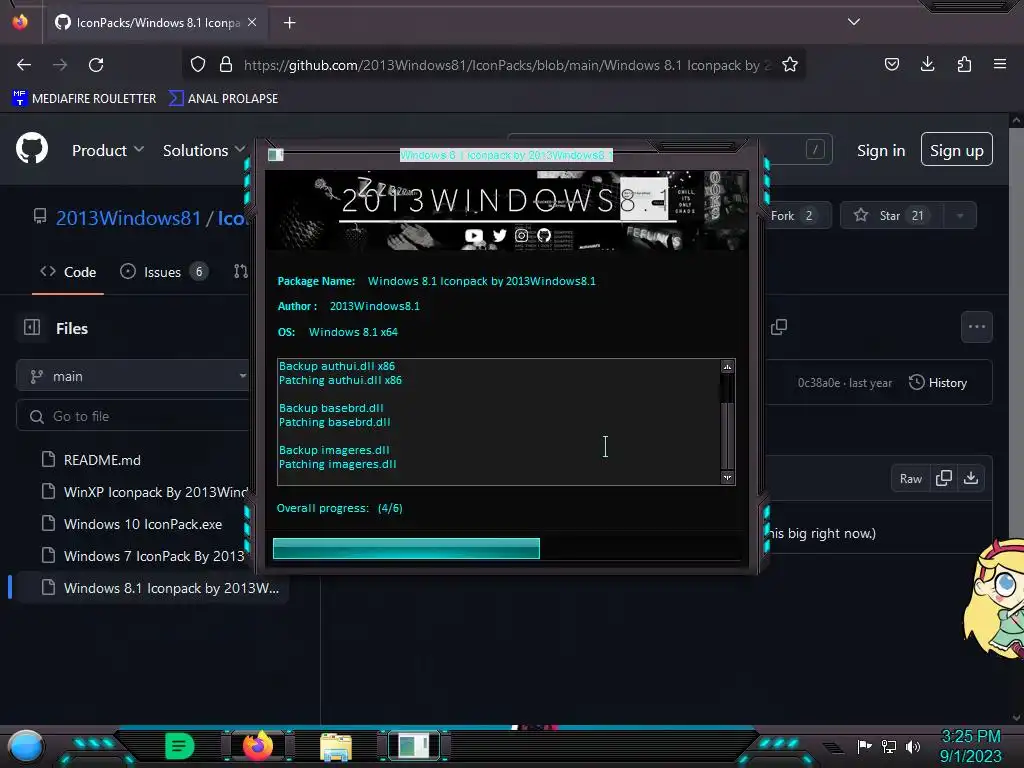
Task: Reload the current browser page
Action: point(96,65)
